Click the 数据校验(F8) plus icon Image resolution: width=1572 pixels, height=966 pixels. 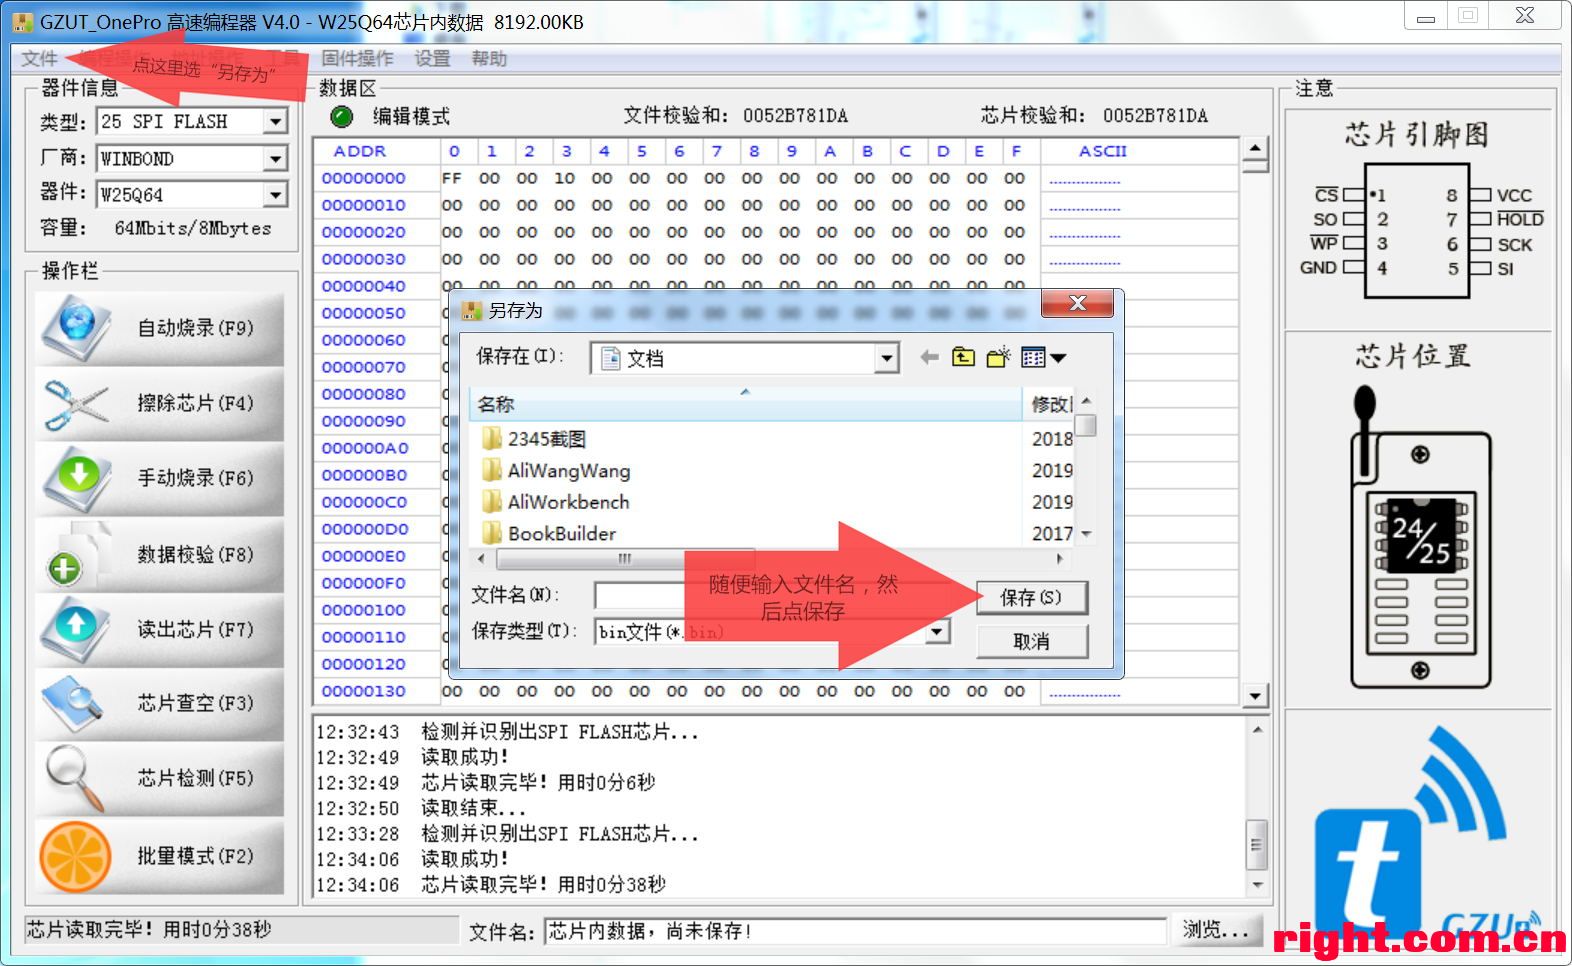point(64,569)
